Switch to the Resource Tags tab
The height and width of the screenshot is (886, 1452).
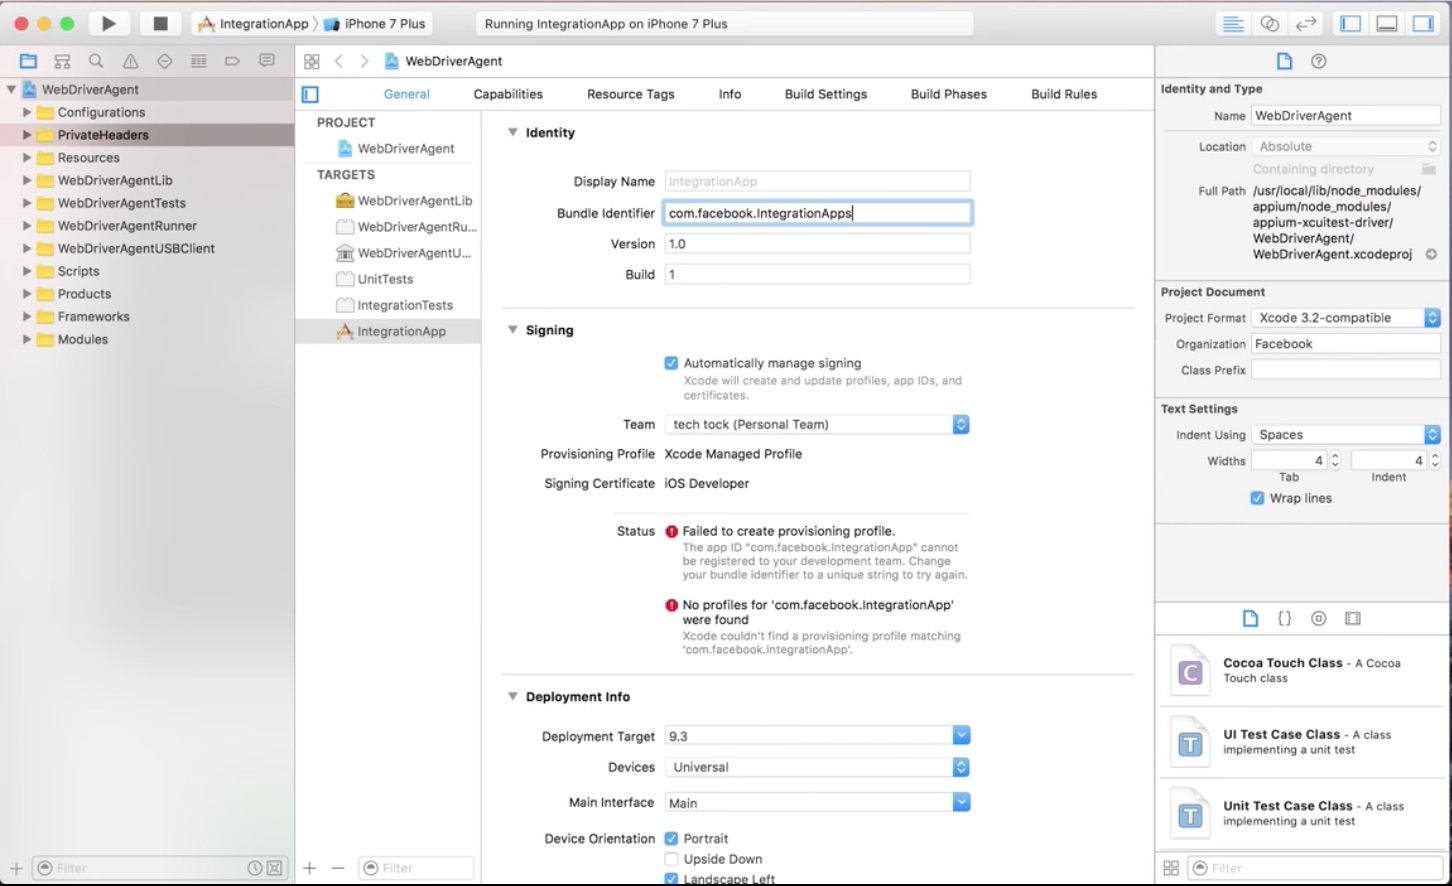pos(630,94)
